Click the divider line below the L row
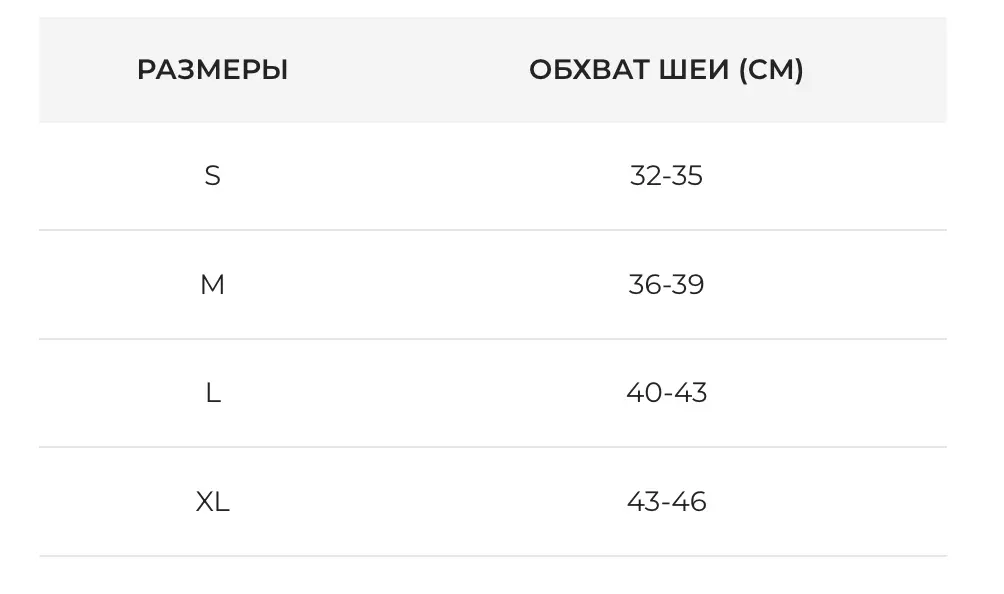Screen dimensions: 1004x594 point(492,447)
